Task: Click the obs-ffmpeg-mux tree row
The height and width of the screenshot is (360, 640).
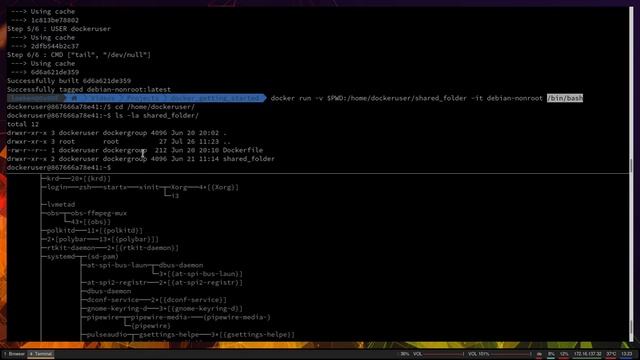Action: [x=84, y=213]
